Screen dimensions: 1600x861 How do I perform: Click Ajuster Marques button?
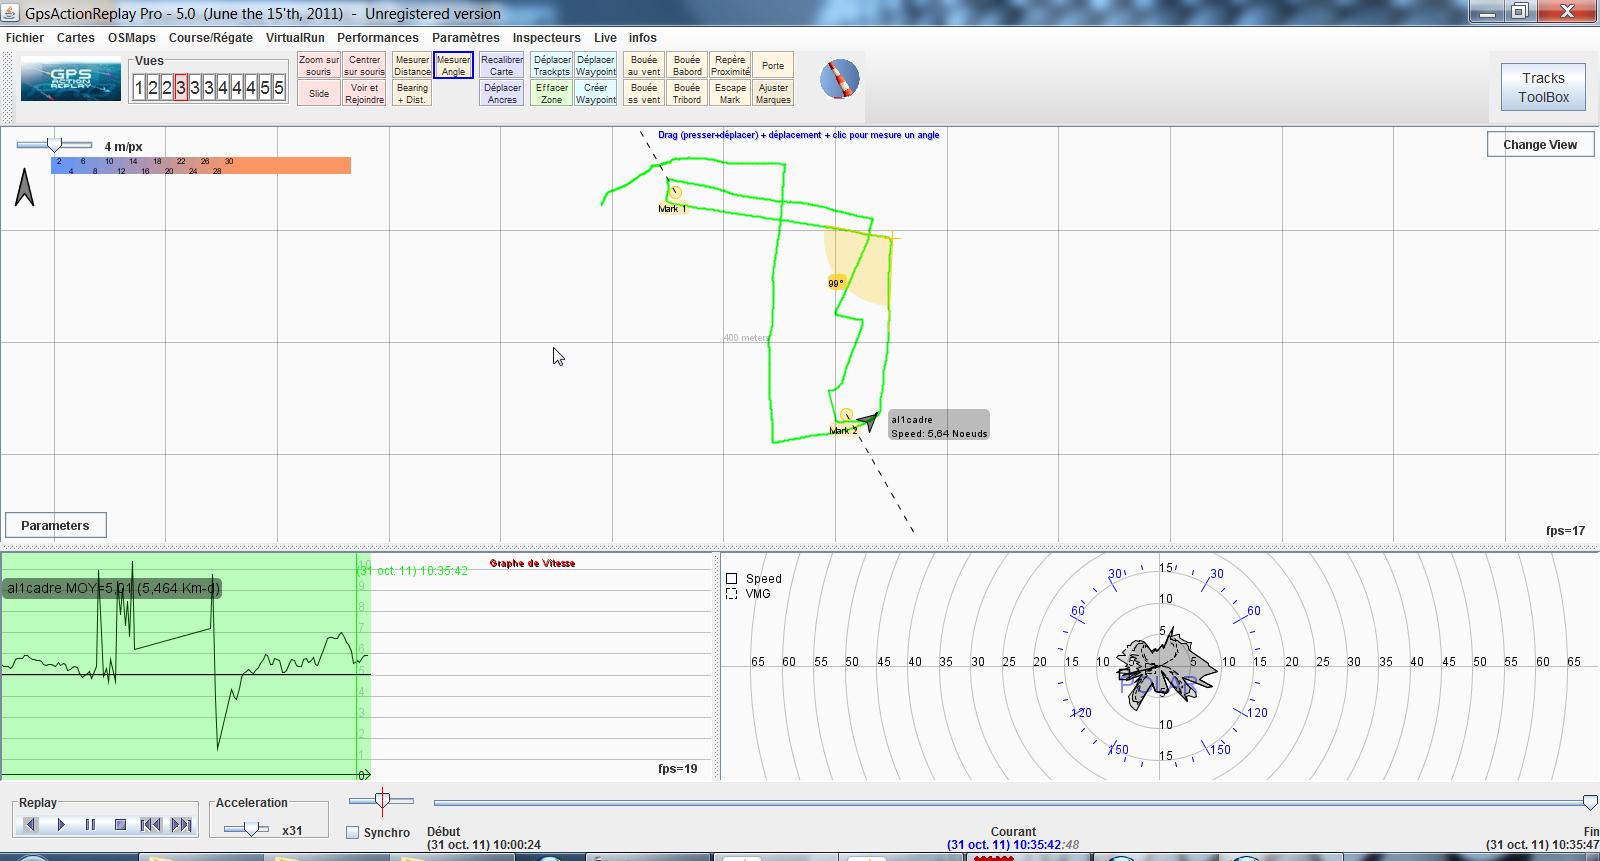[x=773, y=93]
